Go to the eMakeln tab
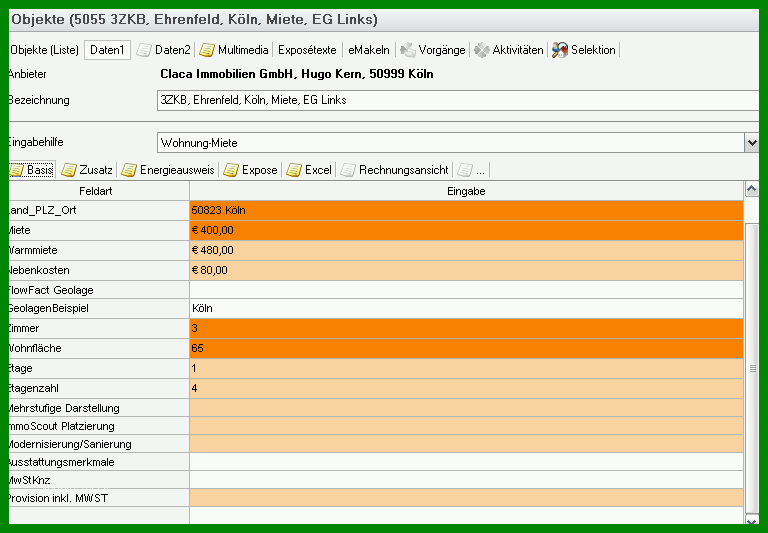The image size is (768, 533). (x=369, y=50)
